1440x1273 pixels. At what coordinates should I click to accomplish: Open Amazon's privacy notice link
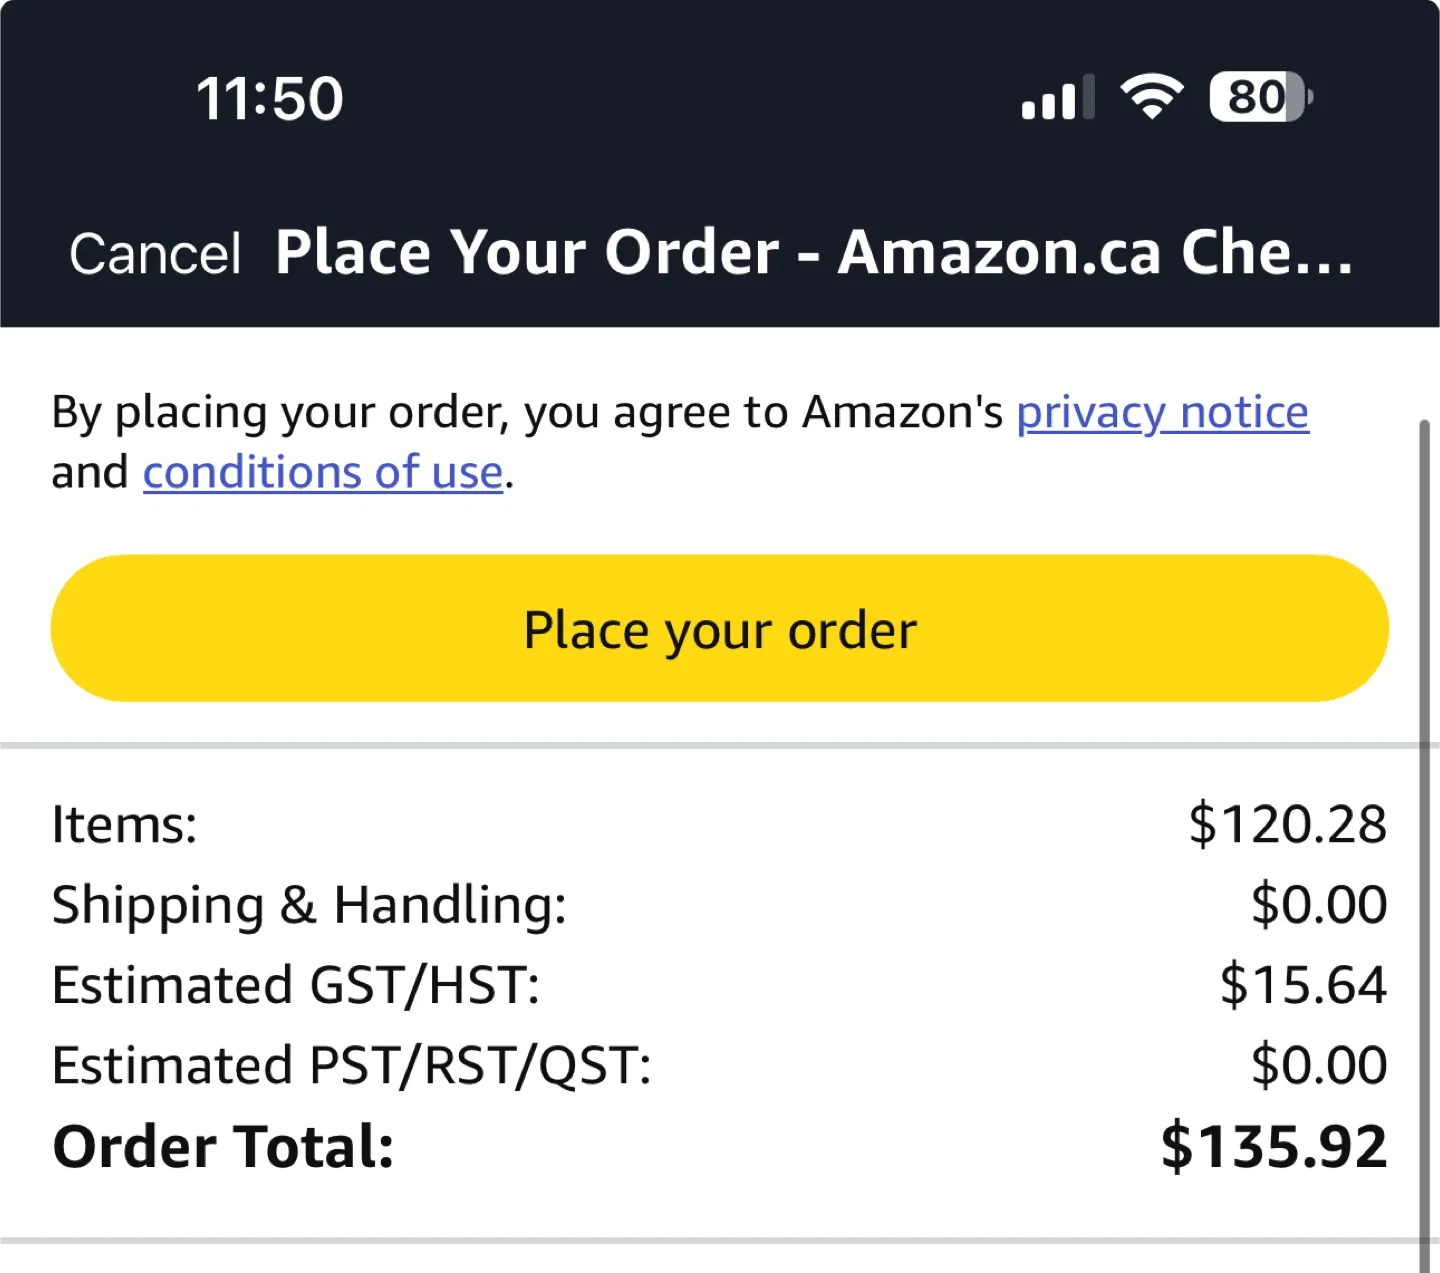point(1162,412)
